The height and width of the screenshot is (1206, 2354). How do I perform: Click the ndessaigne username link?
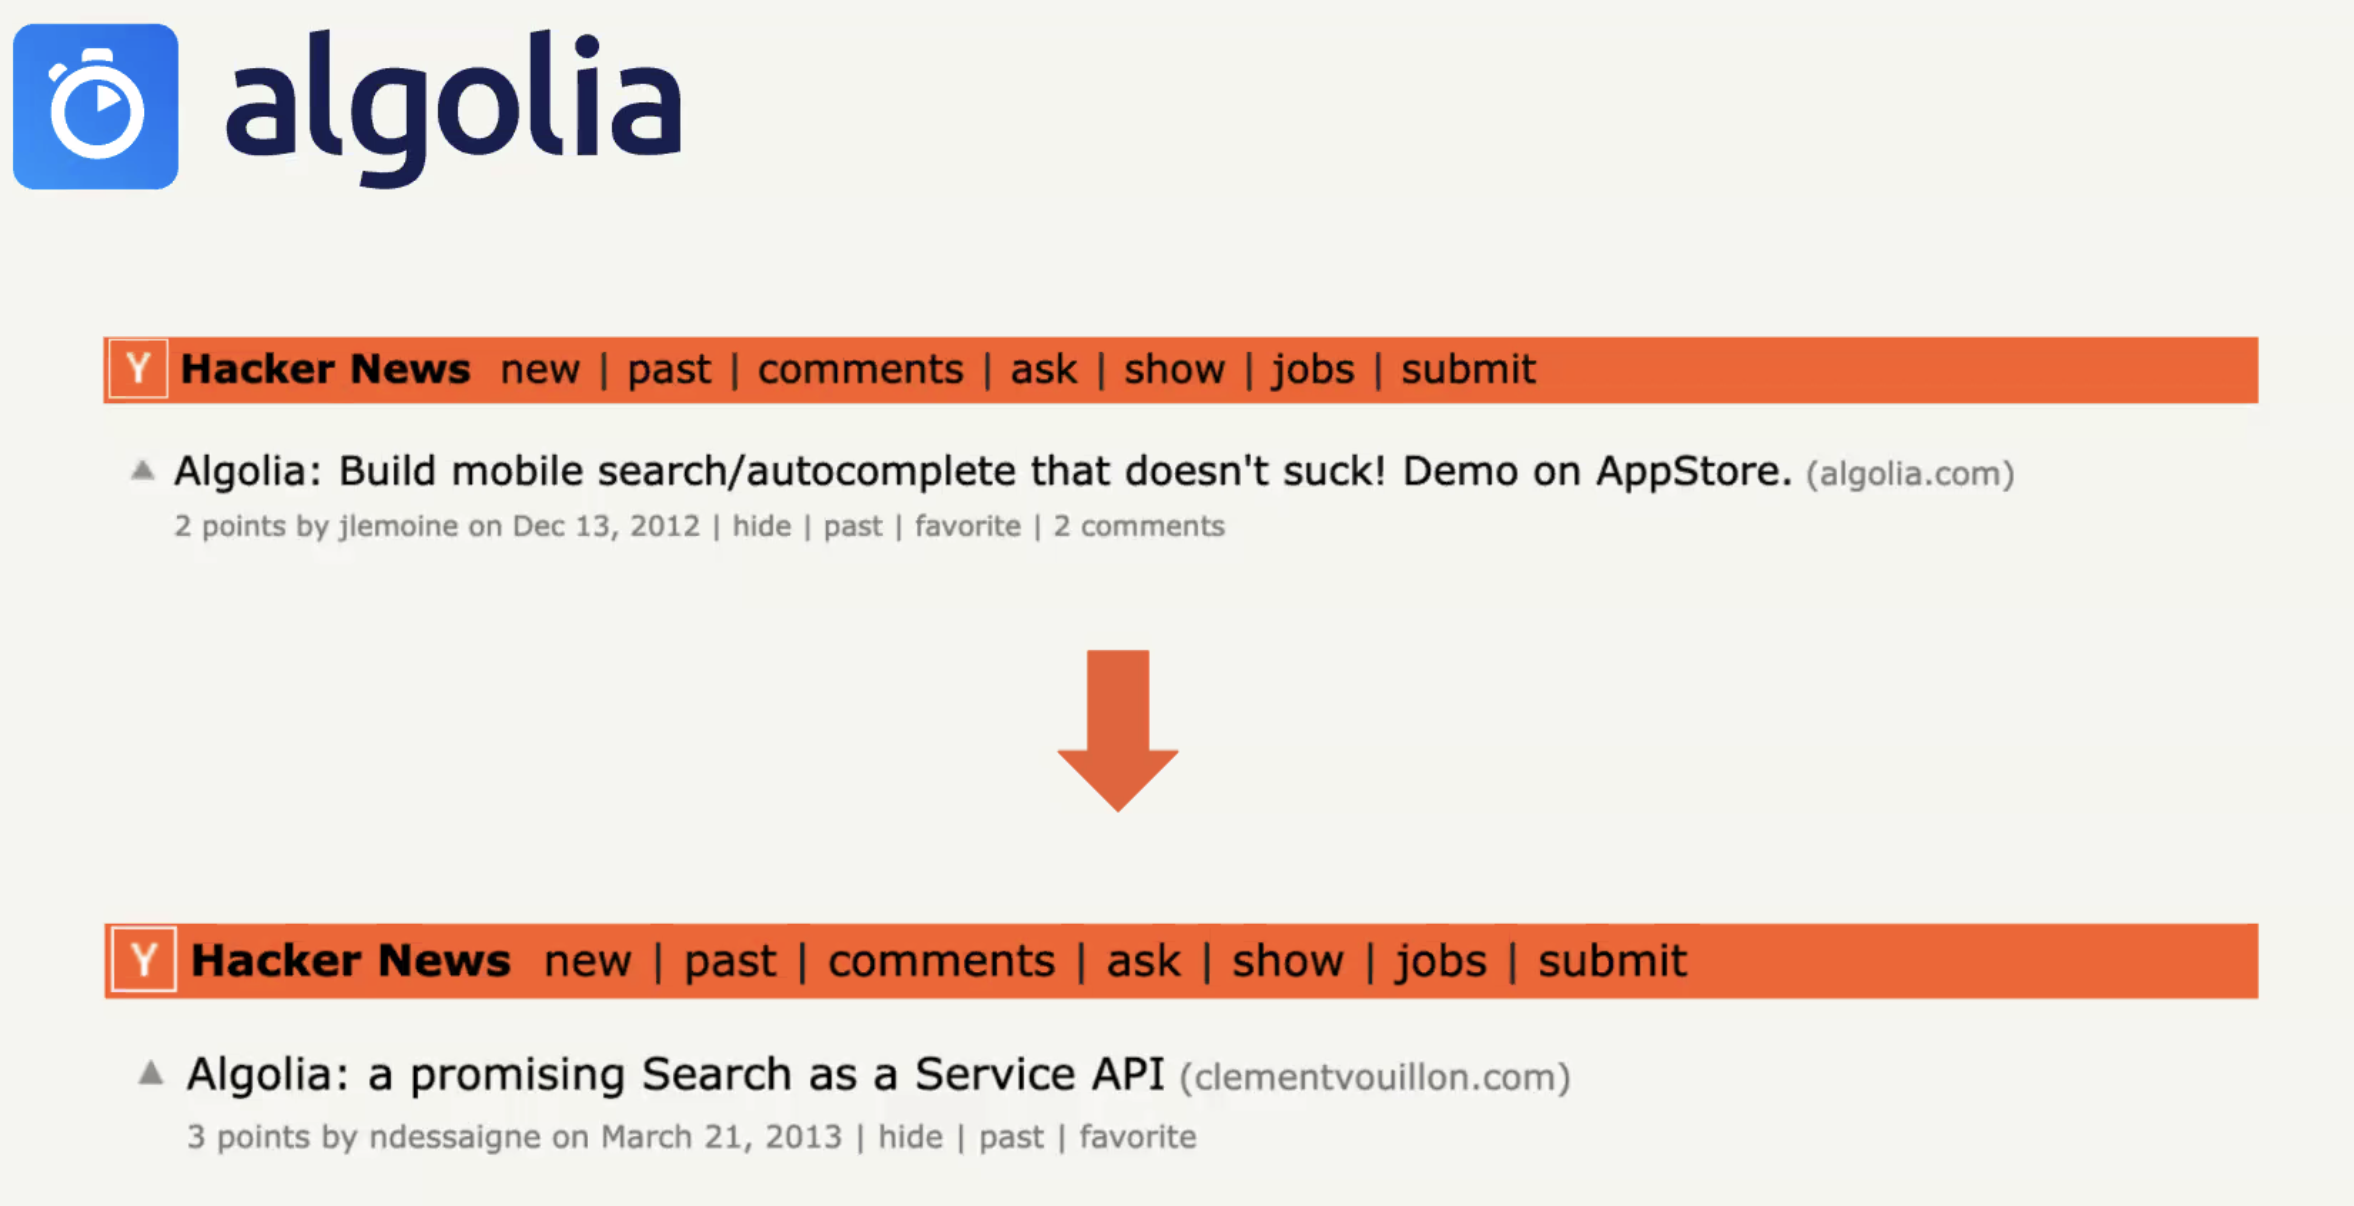[x=454, y=1137]
